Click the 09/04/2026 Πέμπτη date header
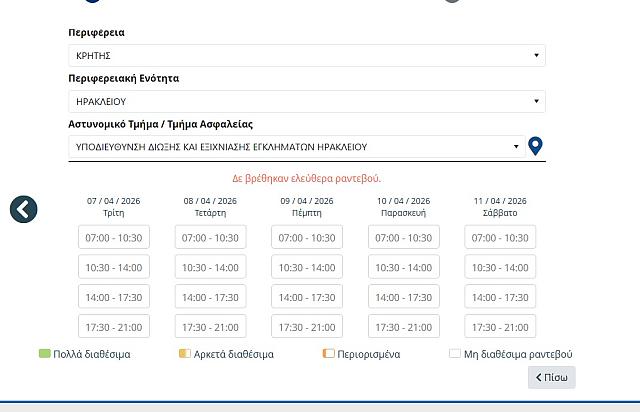Image resolution: width=640 pixels, height=412 pixels. point(307,207)
